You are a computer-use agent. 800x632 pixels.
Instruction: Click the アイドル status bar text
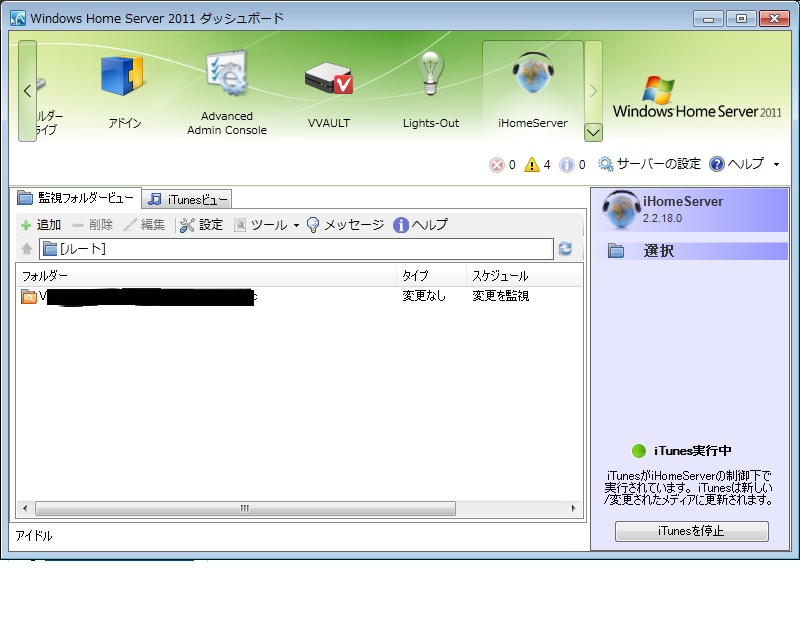(x=34, y=536)
